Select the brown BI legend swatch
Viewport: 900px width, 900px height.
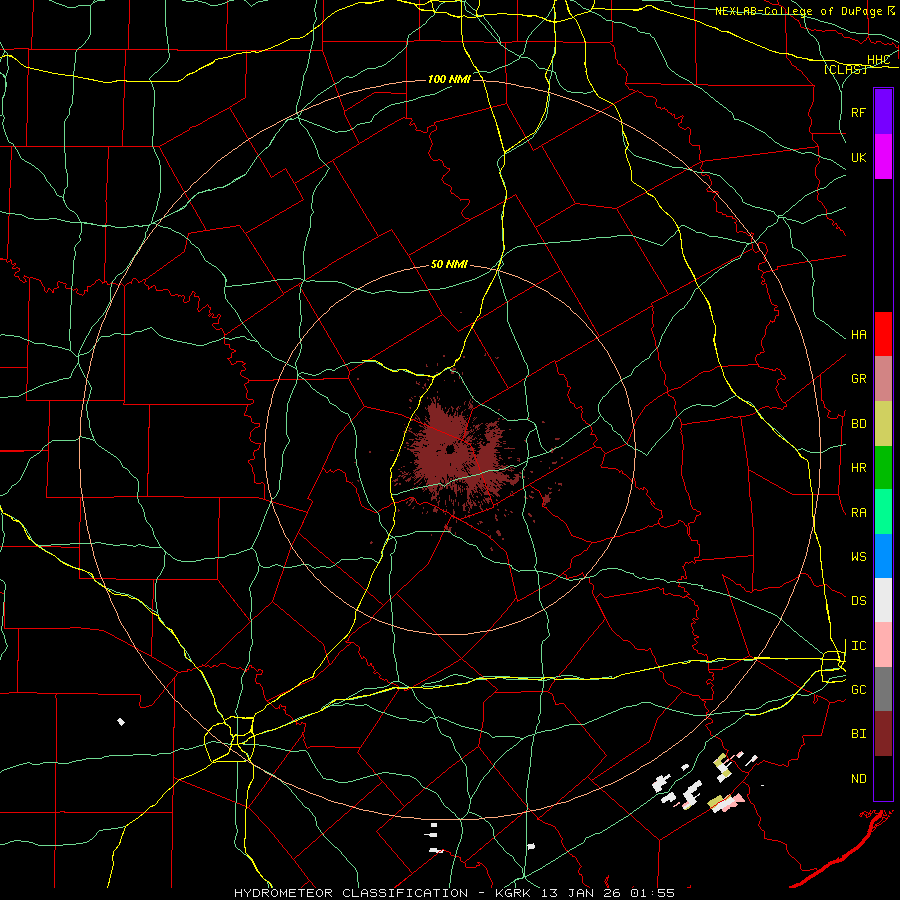(x=883, y=734)
